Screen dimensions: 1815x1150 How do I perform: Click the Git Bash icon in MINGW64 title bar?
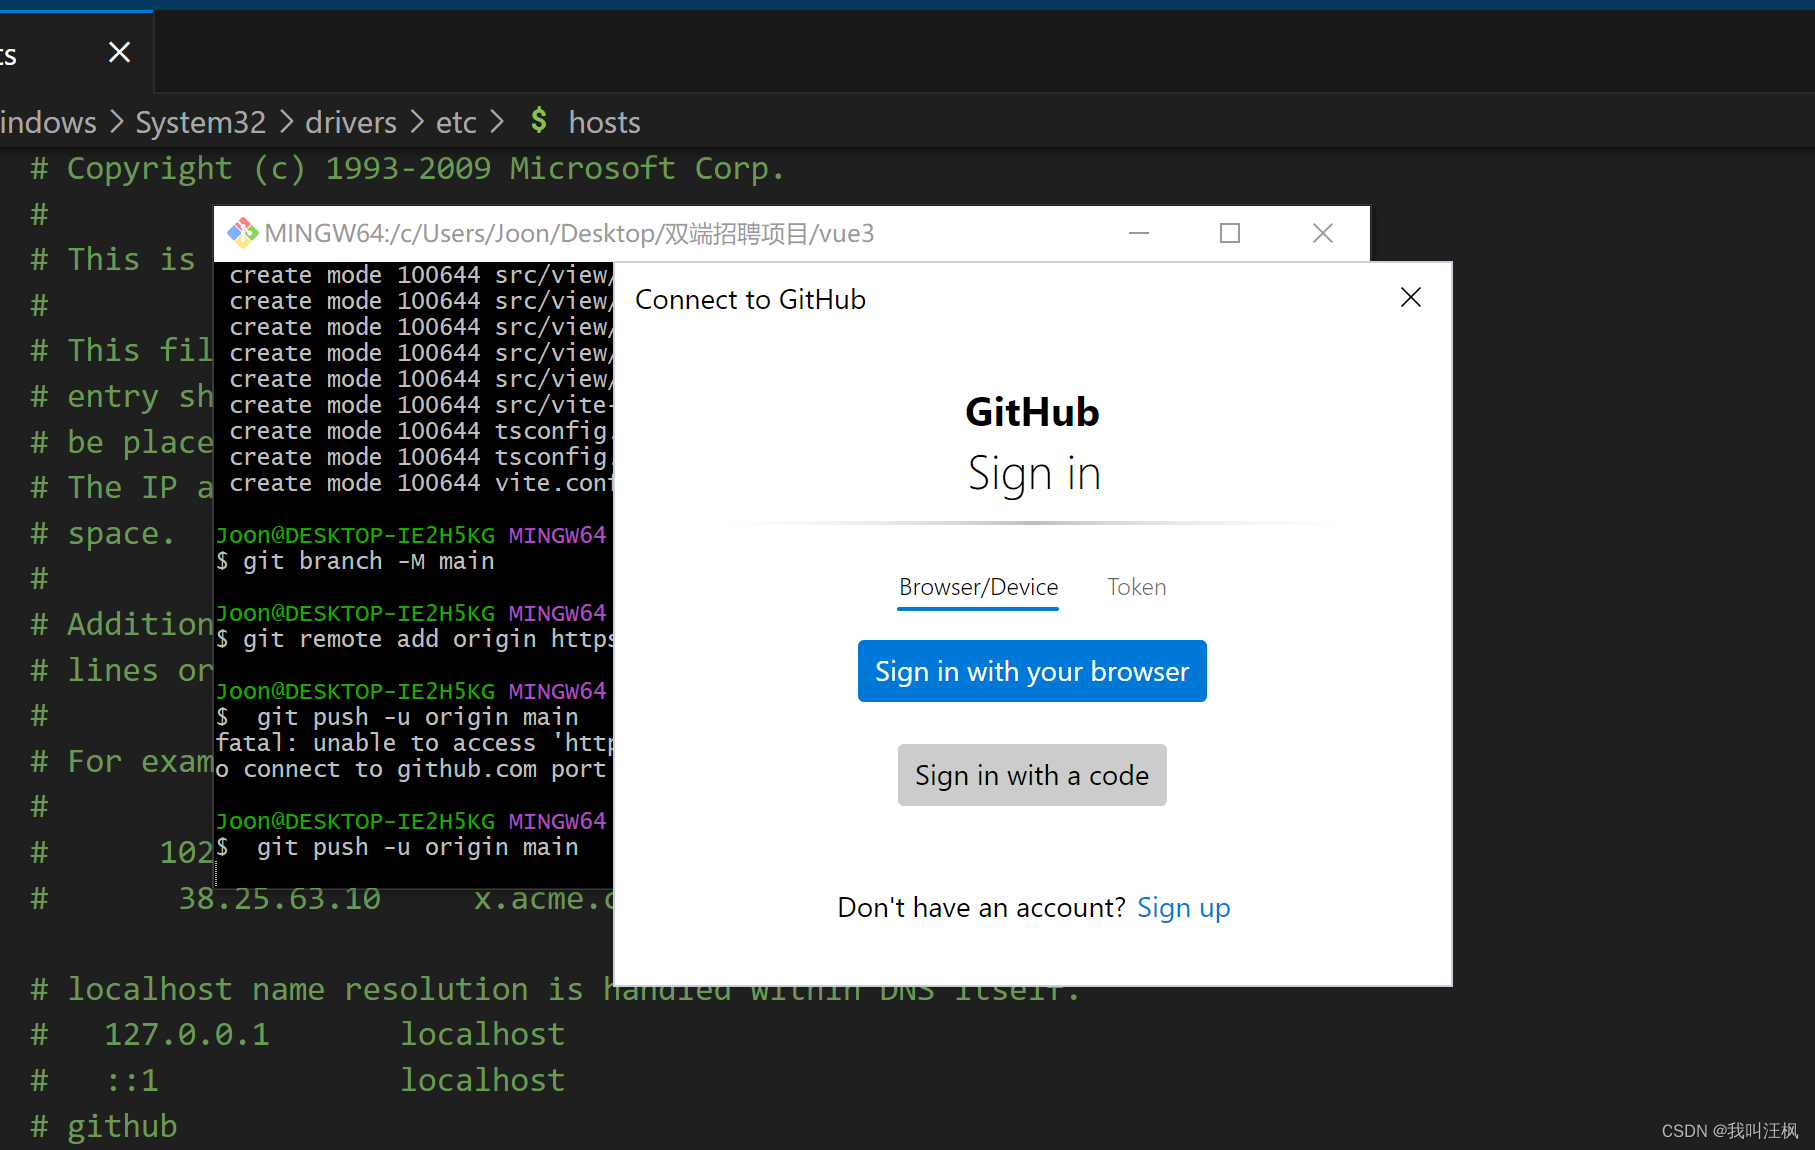[x=242, y=233]
